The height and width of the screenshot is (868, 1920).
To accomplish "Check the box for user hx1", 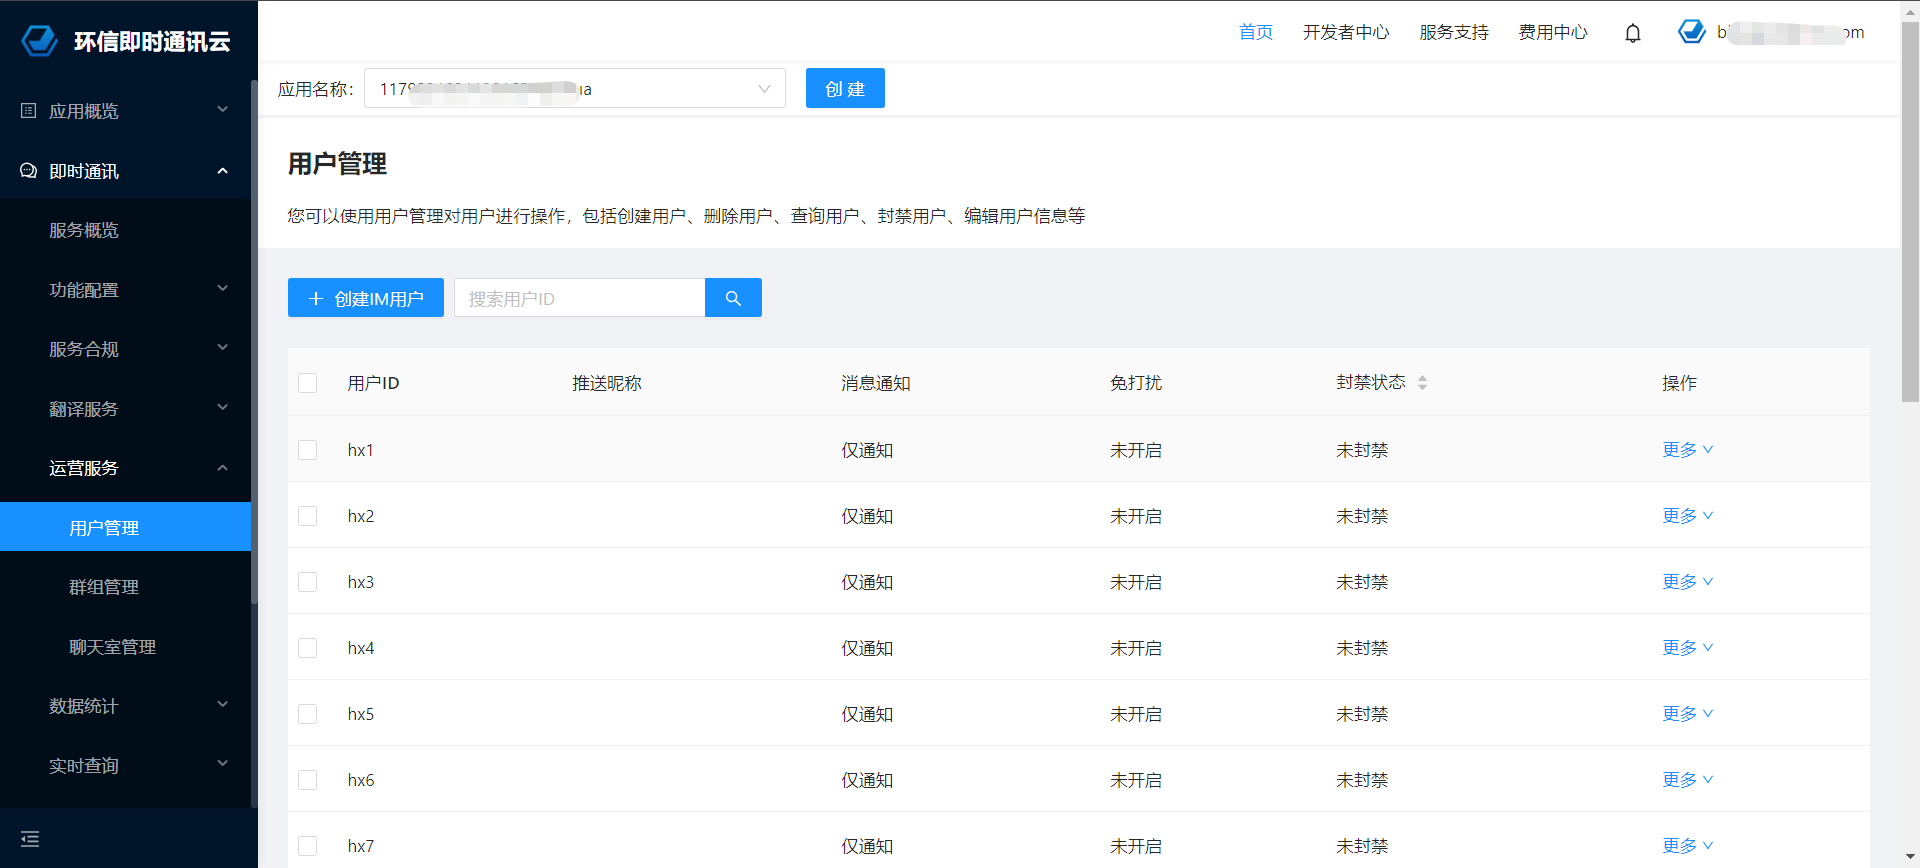I will [308, 450].
